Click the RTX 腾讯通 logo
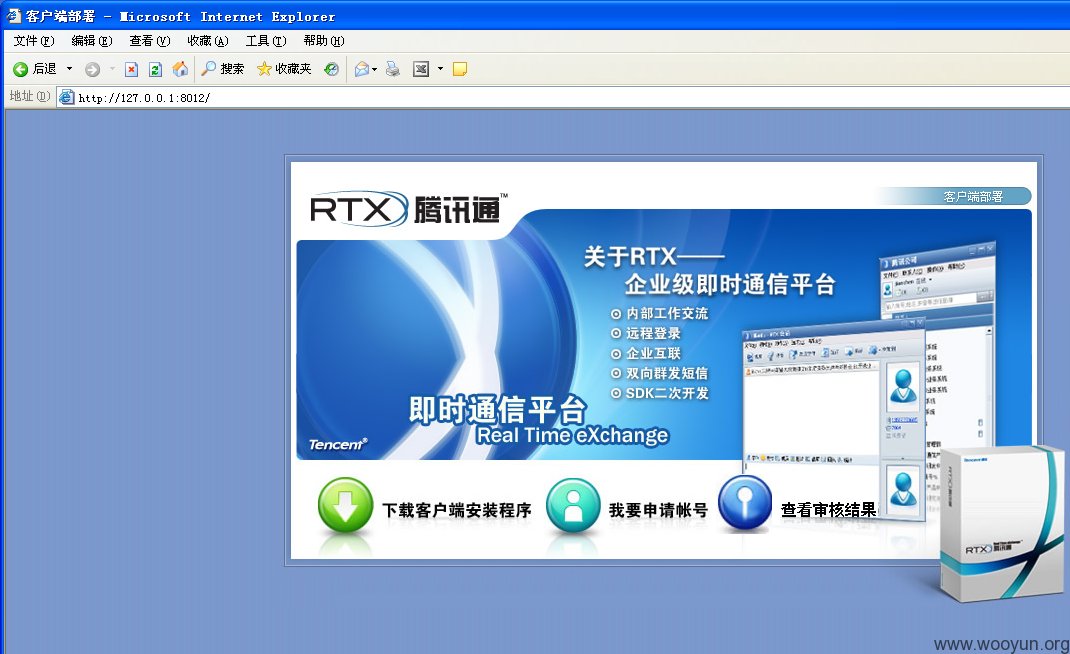Viewport: 1070px width, 654px height. pos(409,208)
